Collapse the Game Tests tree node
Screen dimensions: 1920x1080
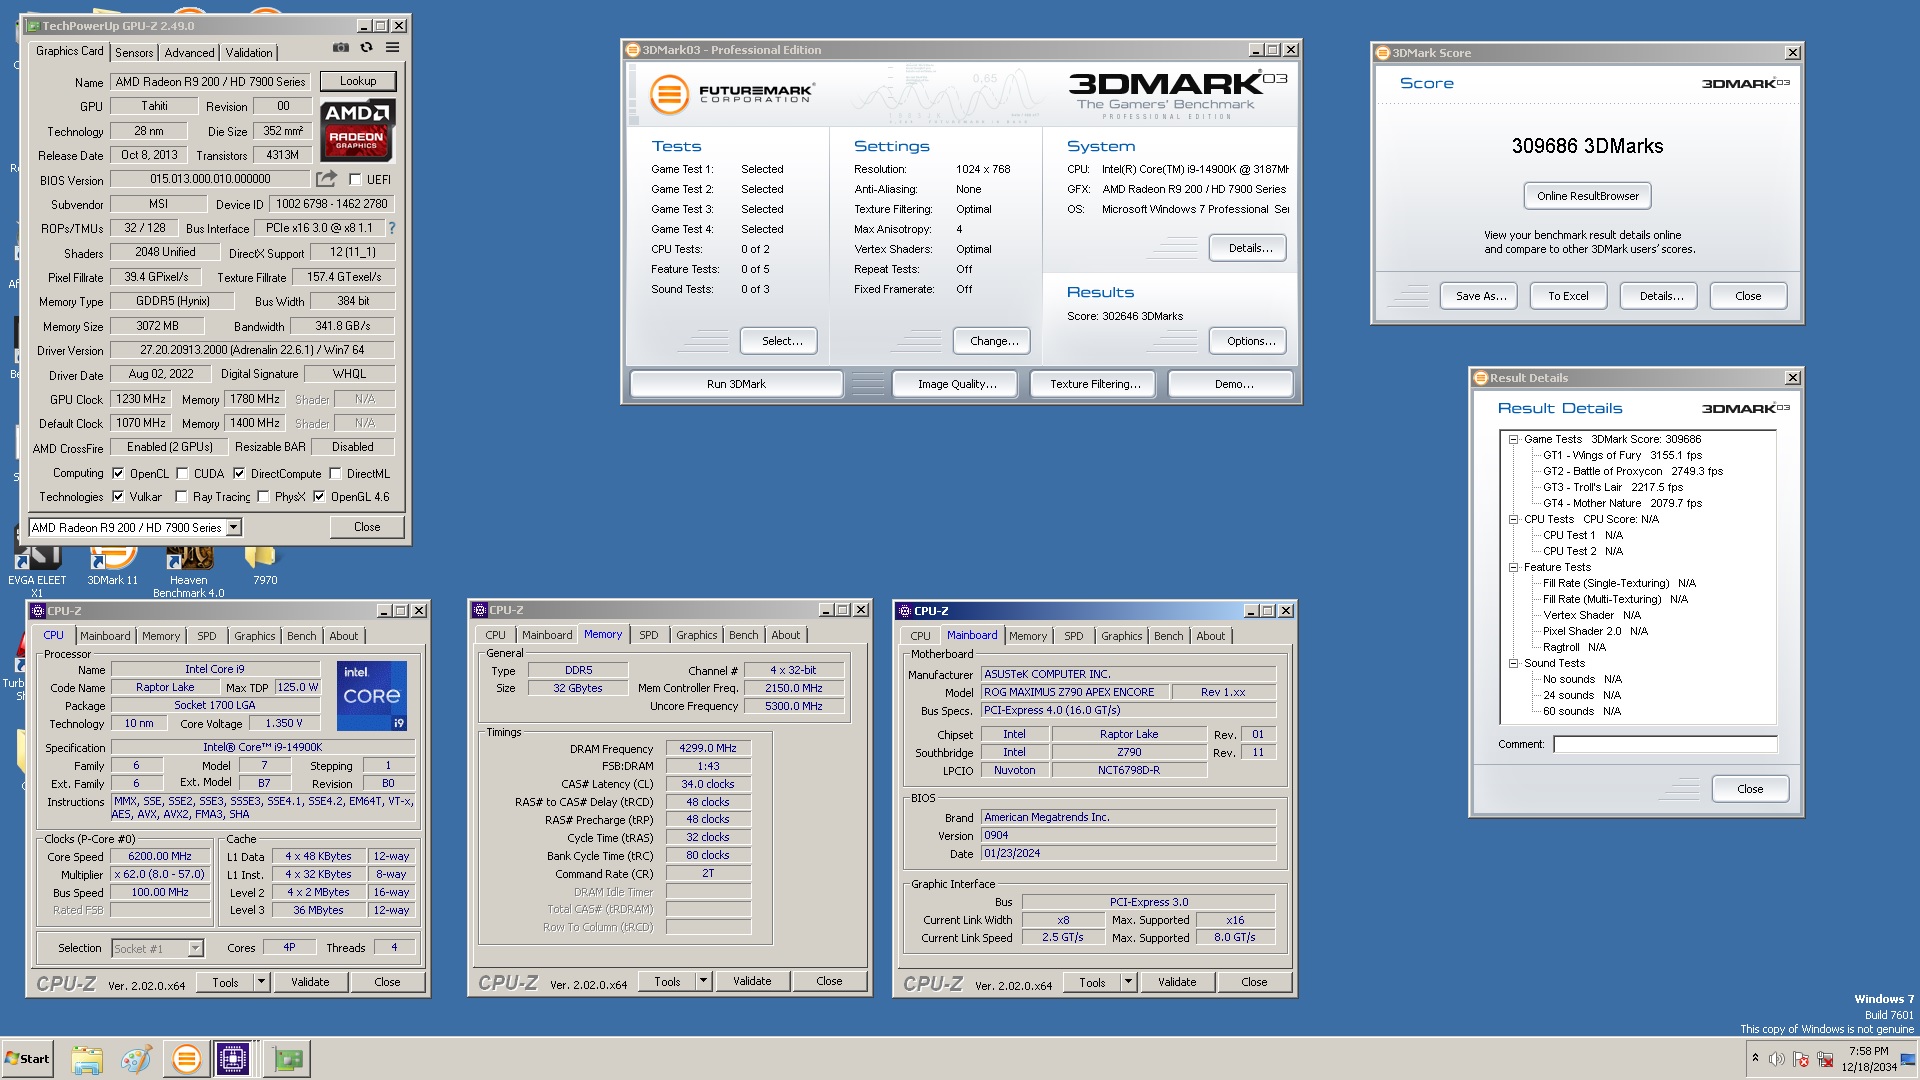[1513, 439]
